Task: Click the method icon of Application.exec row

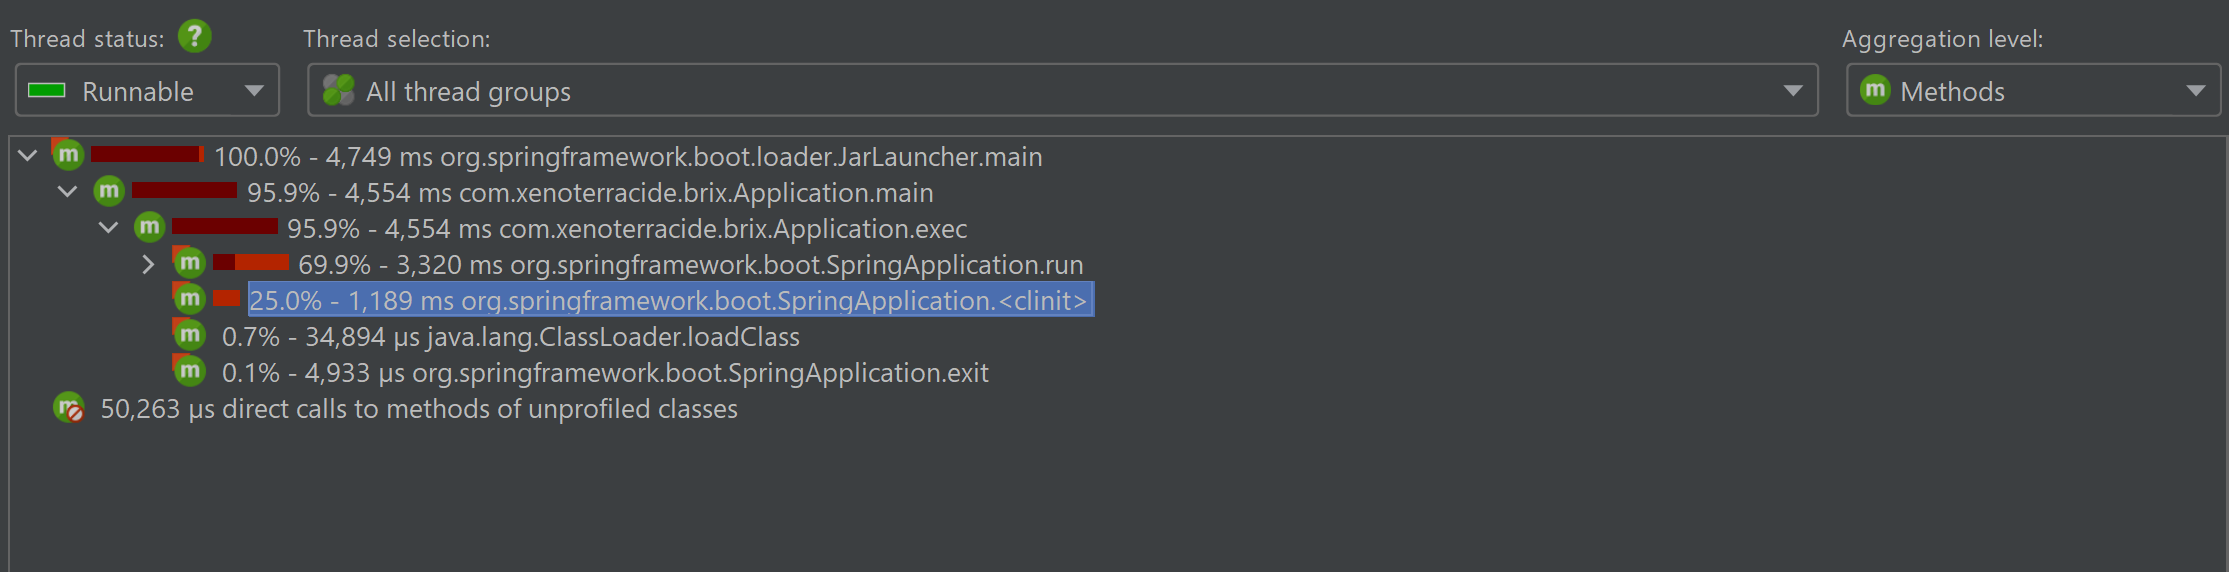Action: 148,227
